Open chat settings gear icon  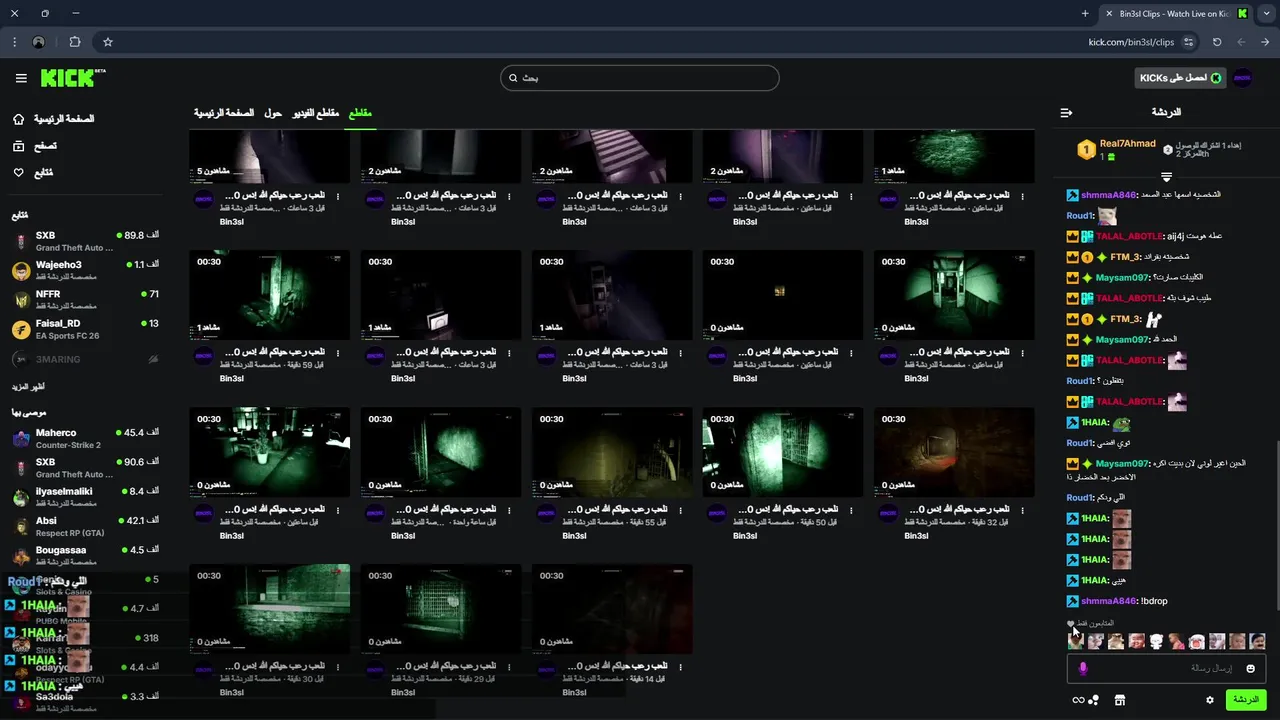point(1209,700)
